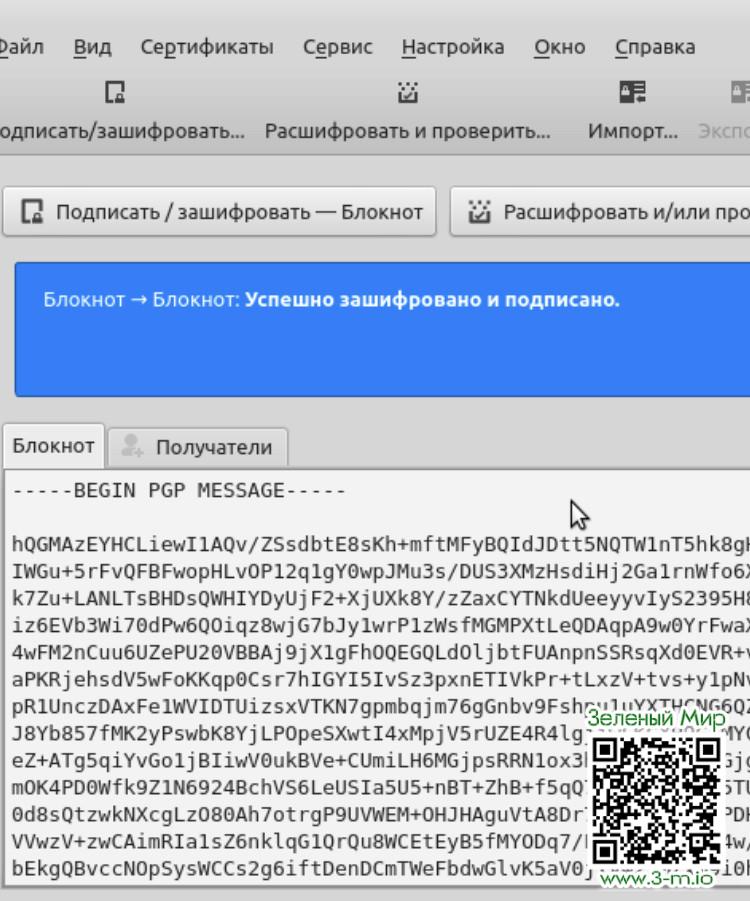The width and height of the screenshot is (750, 901).
Task: Open the Сервис menu
Action: click(337, 47)
